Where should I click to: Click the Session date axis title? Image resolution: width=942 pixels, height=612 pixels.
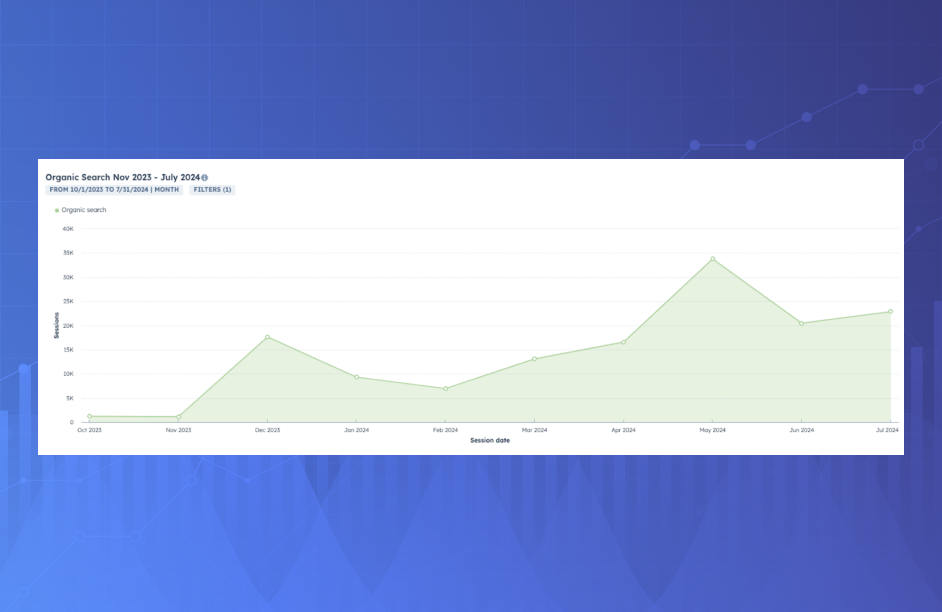(490, 440)
